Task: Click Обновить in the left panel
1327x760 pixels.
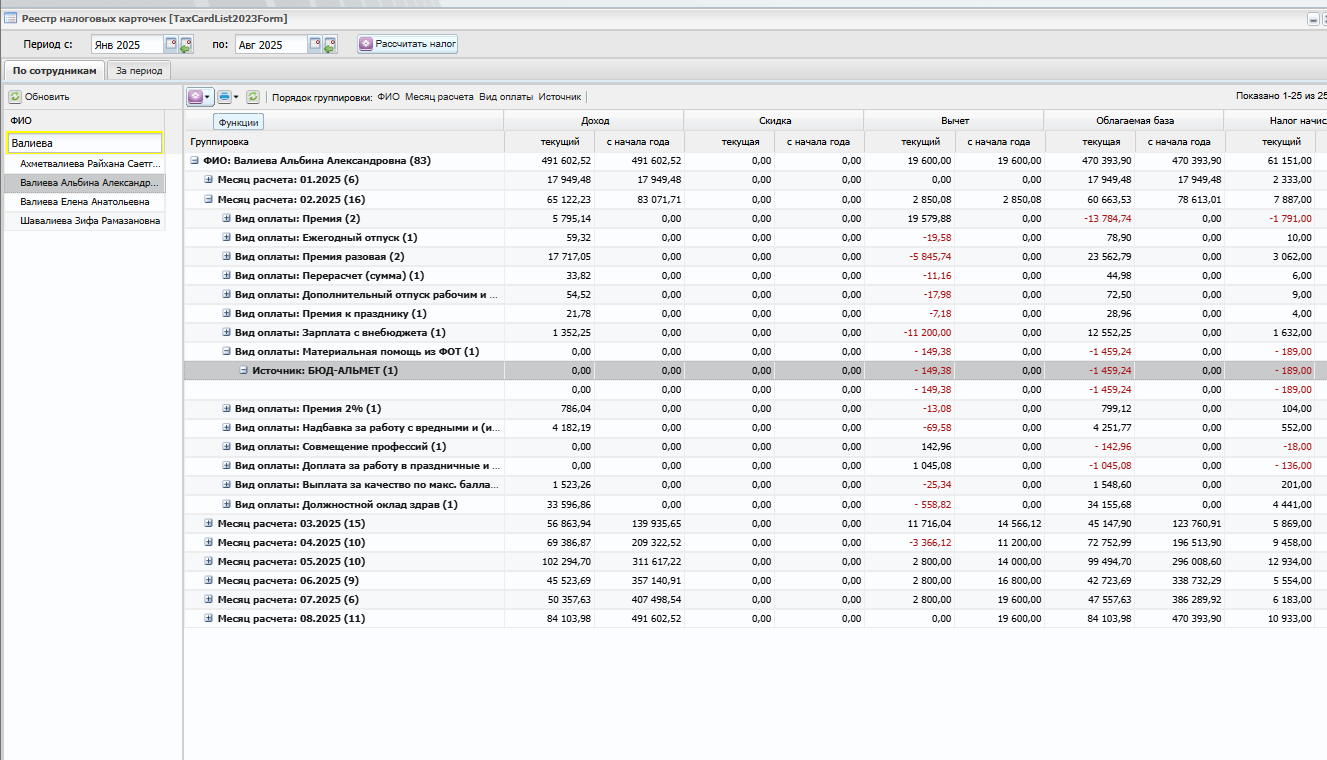Action: click(39, 97)
